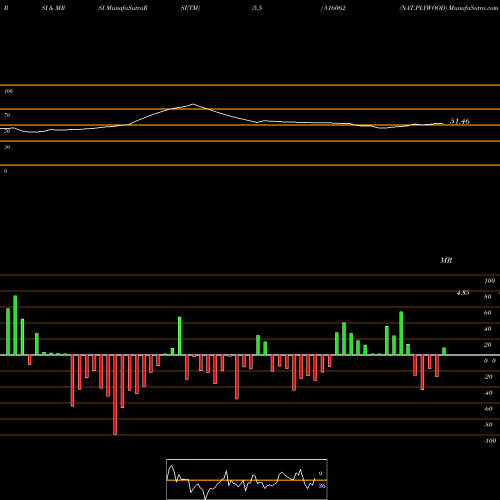This screenshot has height=500, width=500.
Task: Click the (NAT.PLYWOOD) MunafaSutra.com header text
Action: tap(449, 8)
